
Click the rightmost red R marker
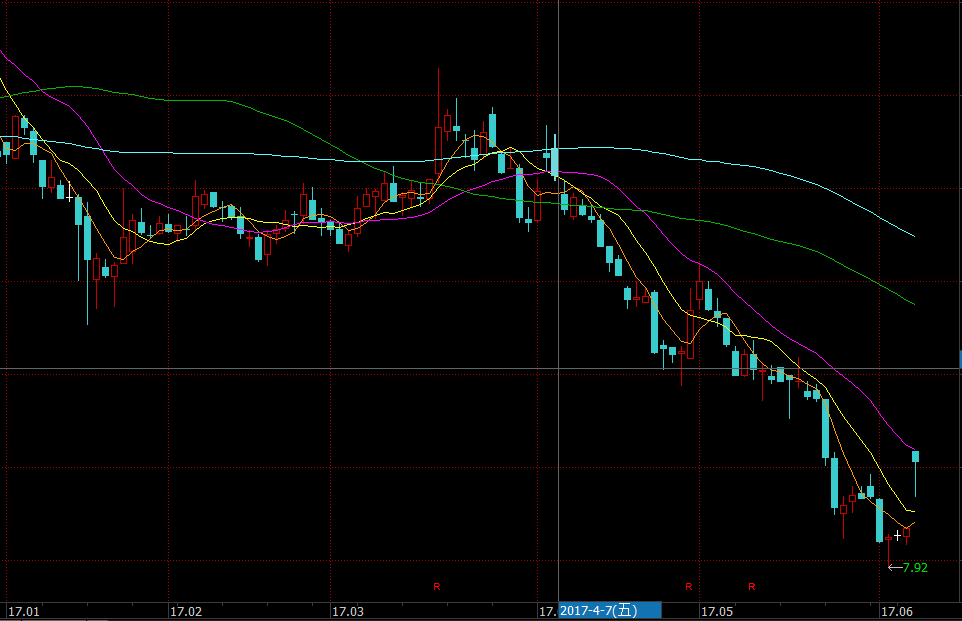tap(751, 585)
